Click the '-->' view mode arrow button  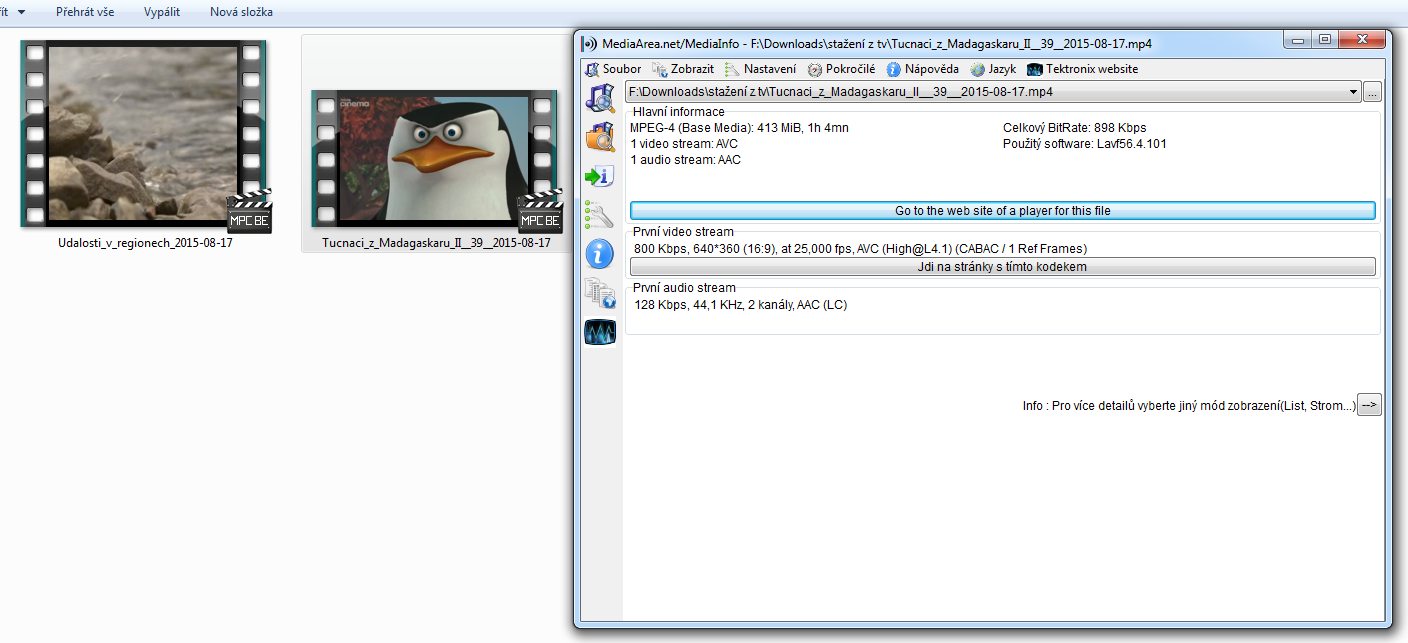click(1369, 405)
